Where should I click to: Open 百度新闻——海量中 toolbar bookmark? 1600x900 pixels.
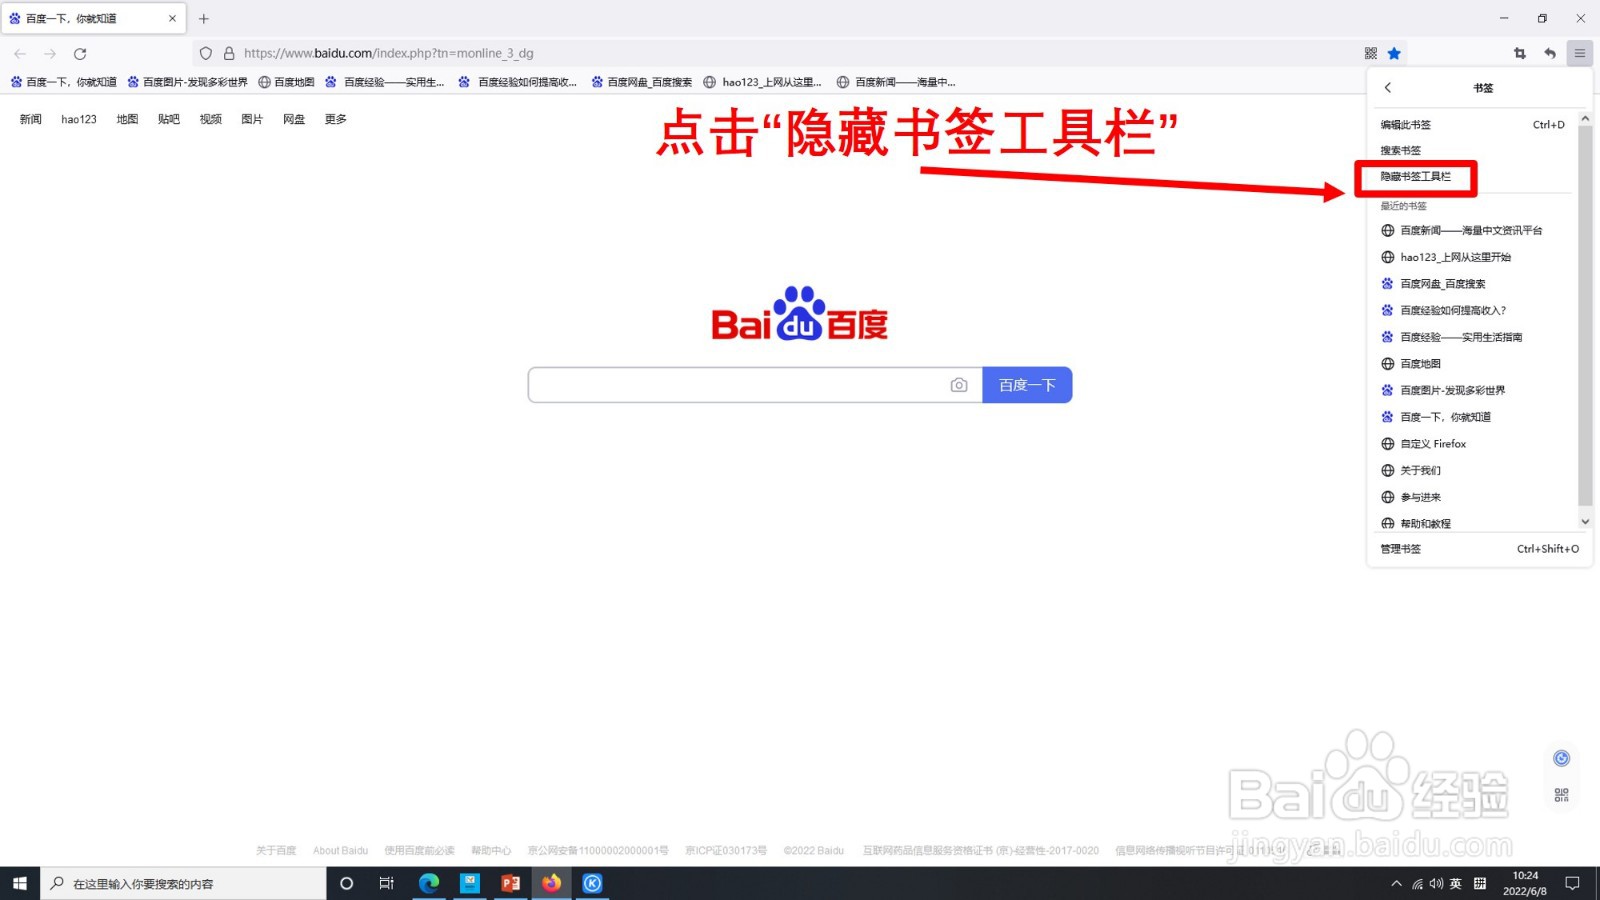point(896,82)
